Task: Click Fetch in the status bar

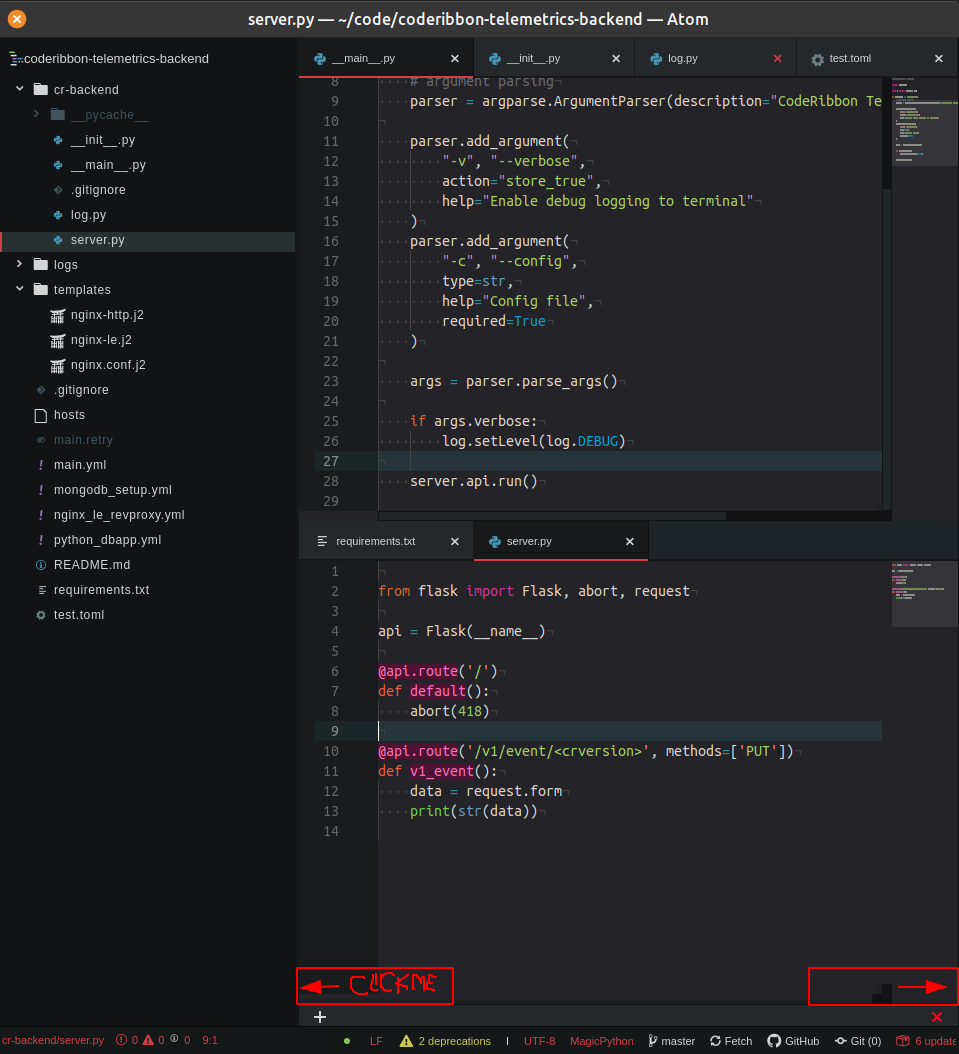Action: click(731, 1041)
